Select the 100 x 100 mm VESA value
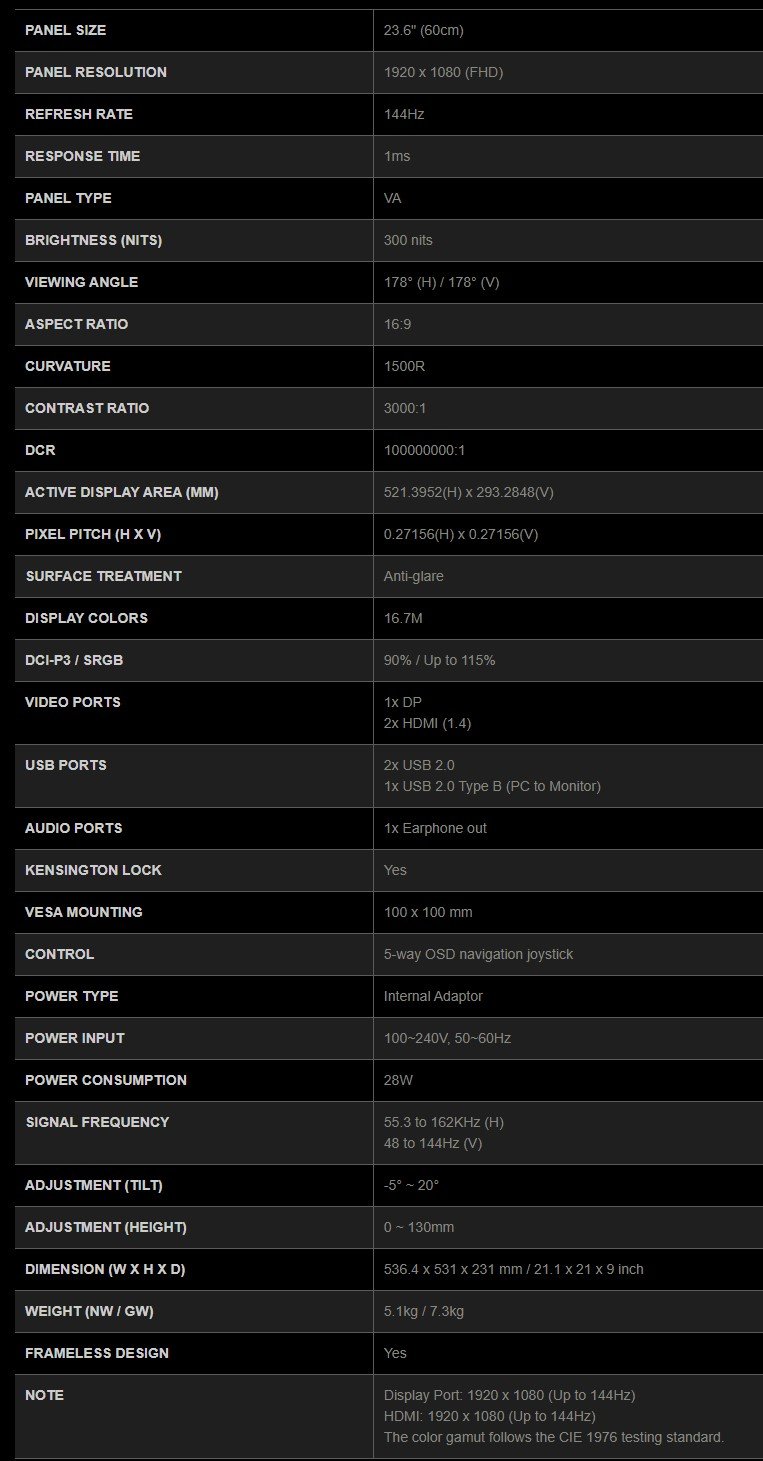This screenshot has width=763, height=1461. click(x=428, y=912)
